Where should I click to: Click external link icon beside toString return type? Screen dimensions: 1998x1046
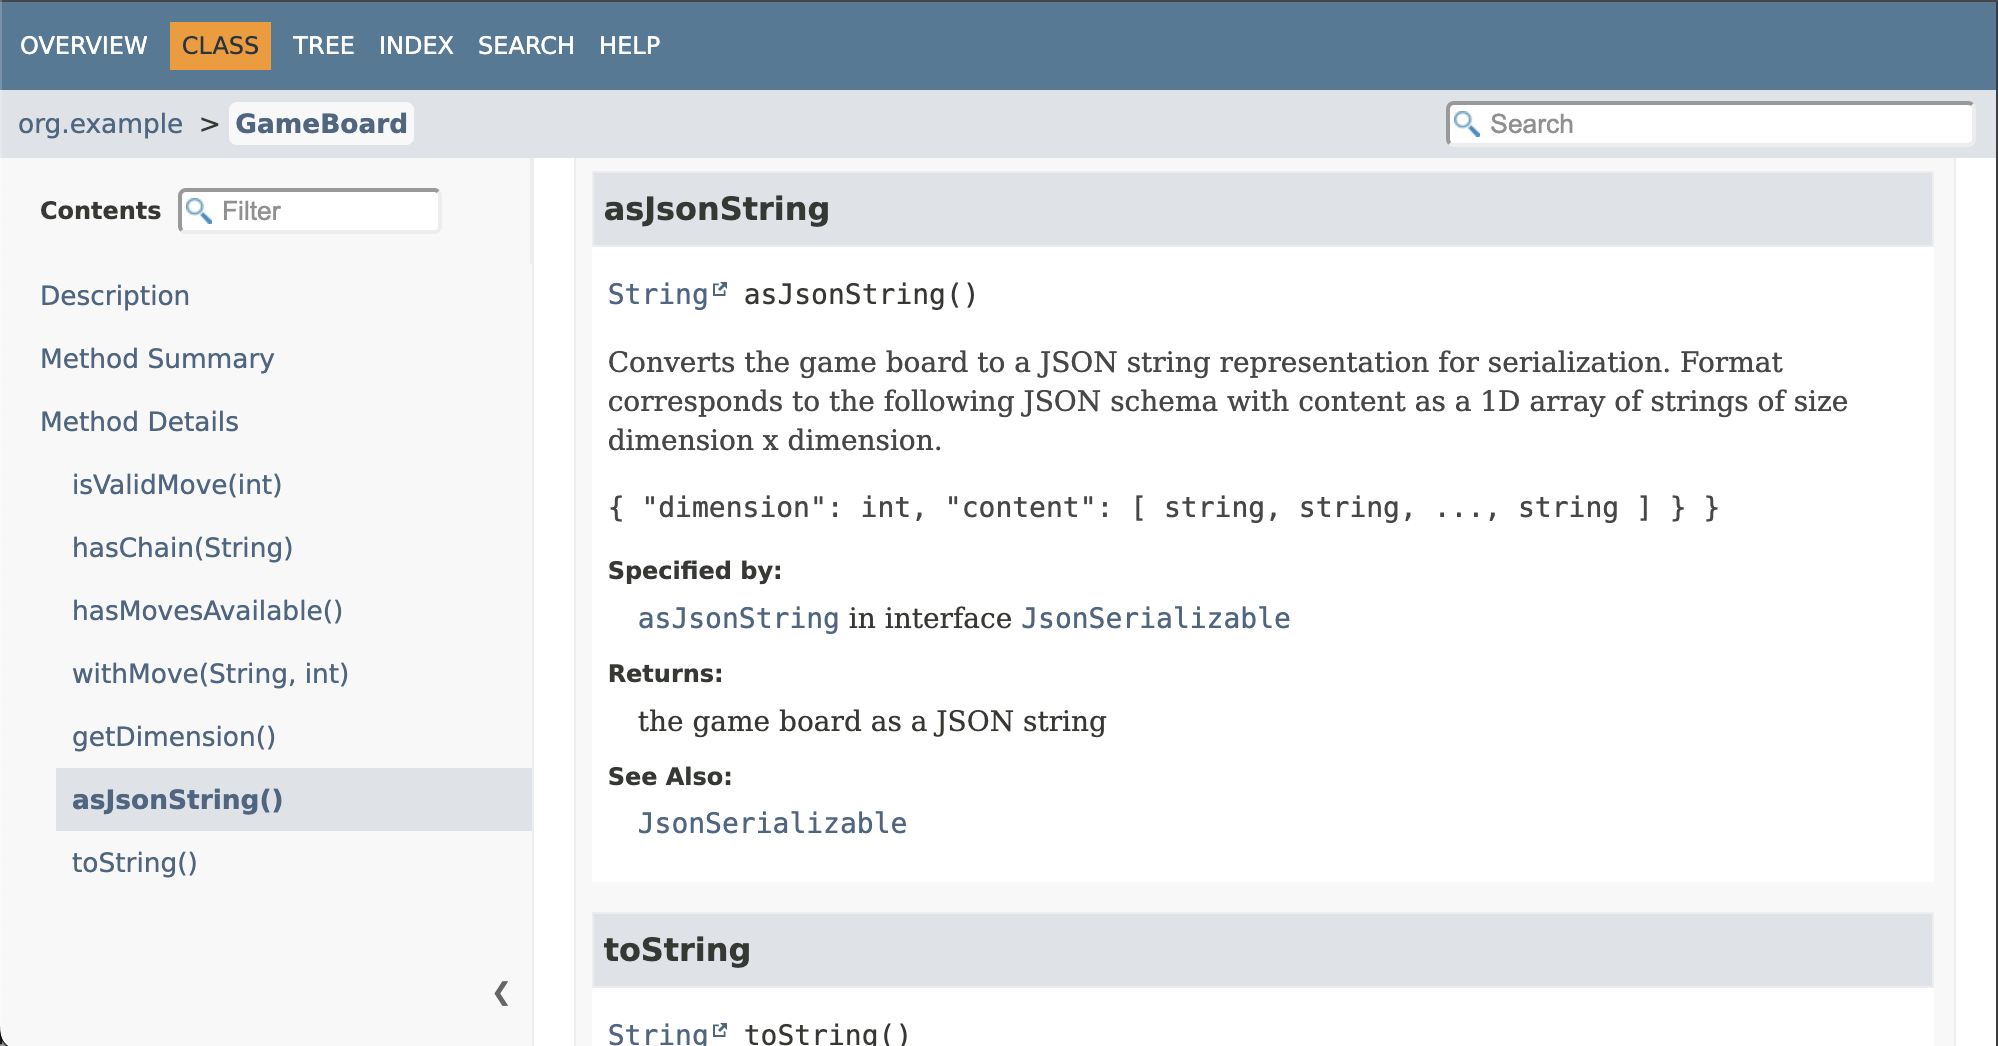click(x=719, y=1029)
